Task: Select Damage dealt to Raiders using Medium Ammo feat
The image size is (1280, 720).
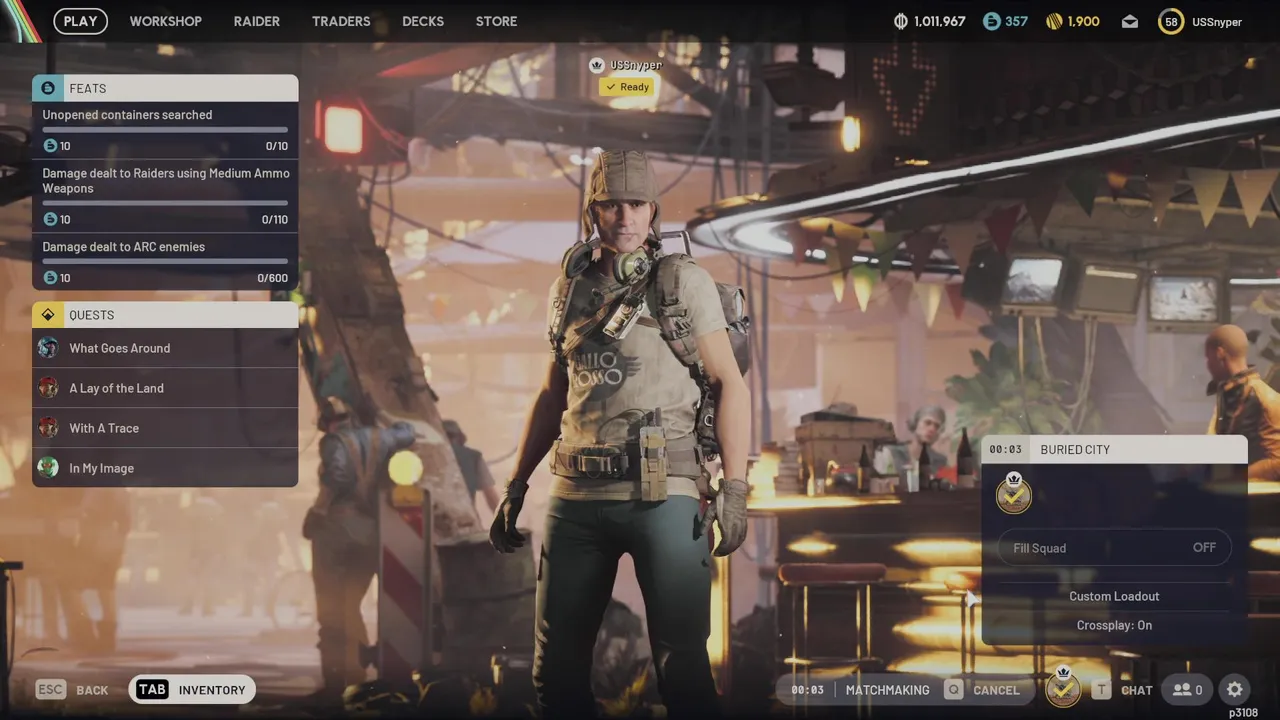Action: (x=165, y=196)
